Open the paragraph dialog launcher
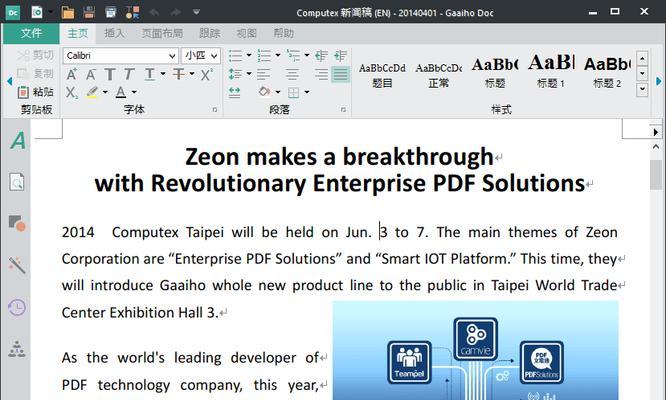 343,110
